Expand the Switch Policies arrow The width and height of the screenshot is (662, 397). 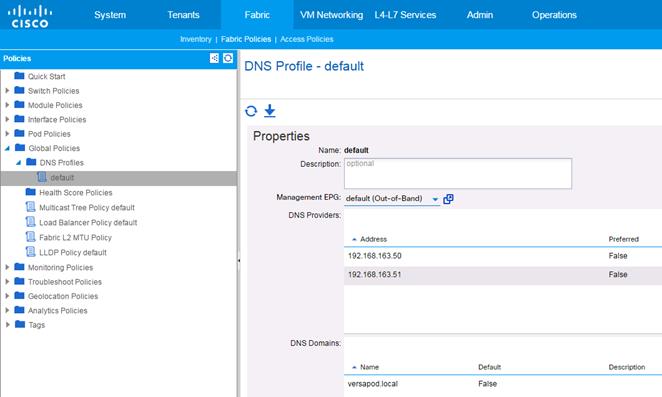pyautogui.click(x=7, y=90)
